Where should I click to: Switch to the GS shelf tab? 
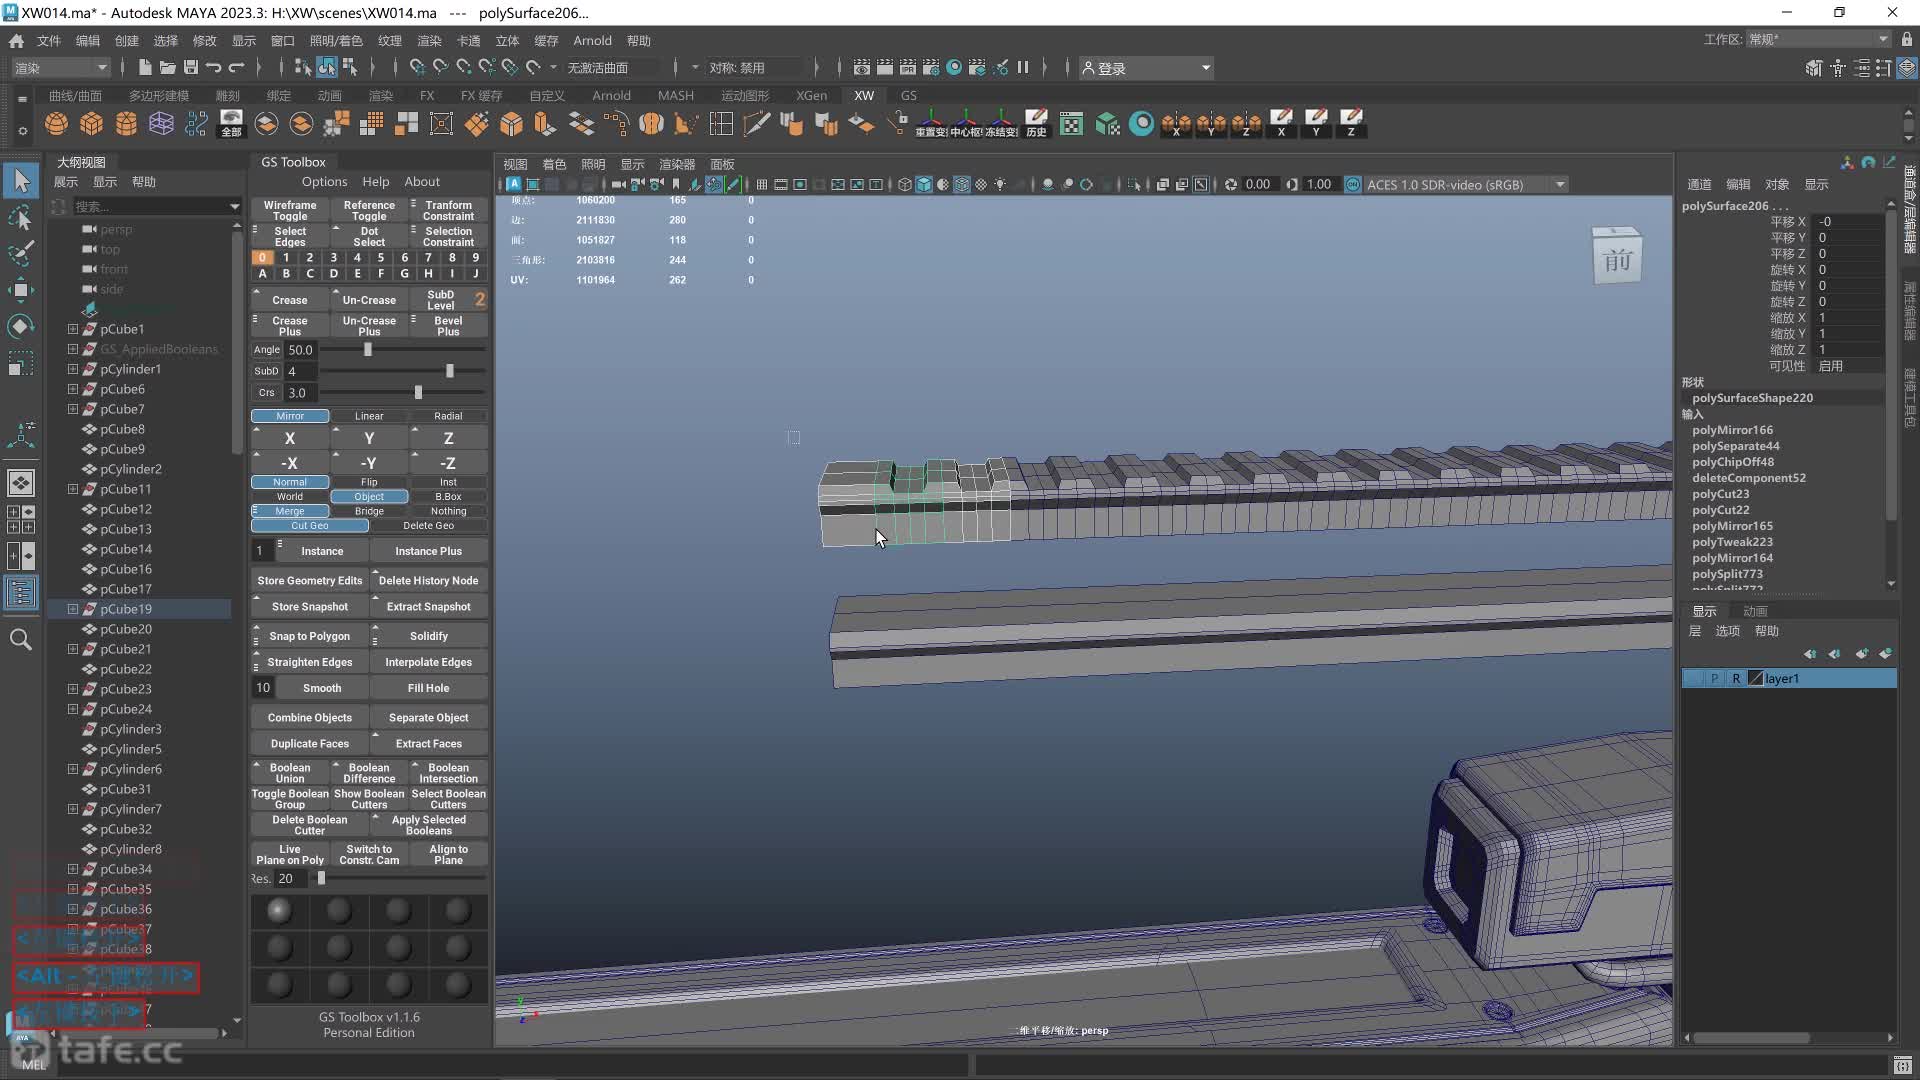coord(908,95)
